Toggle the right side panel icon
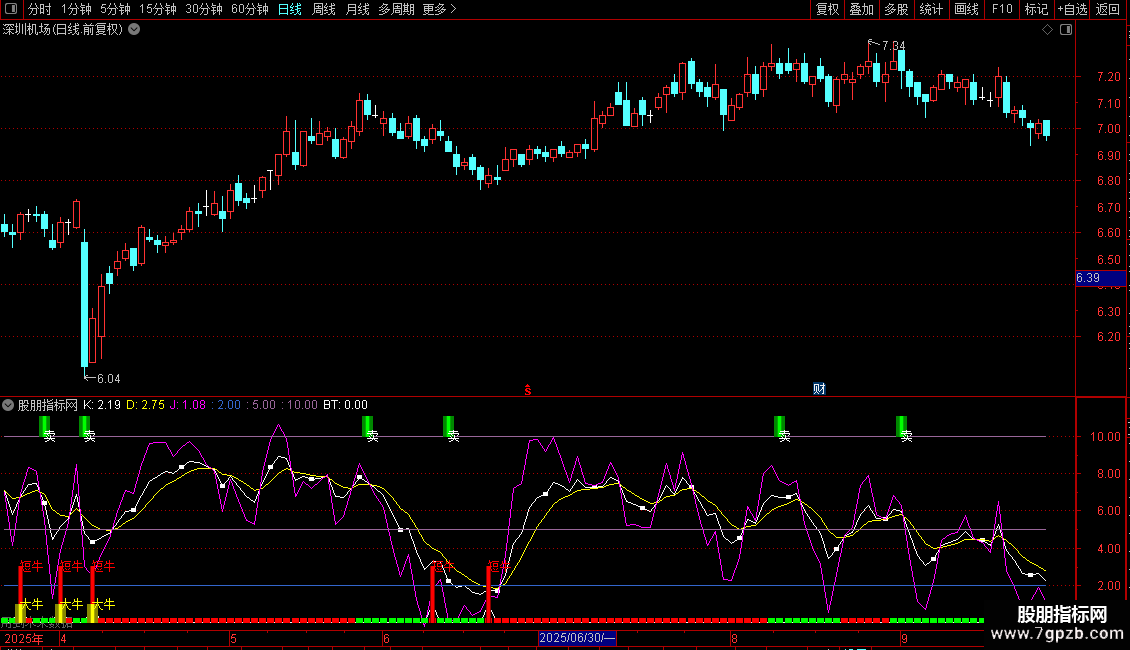Image resolution: width=1130 pixels, height=650 pixels. [x=1064, y=30]
